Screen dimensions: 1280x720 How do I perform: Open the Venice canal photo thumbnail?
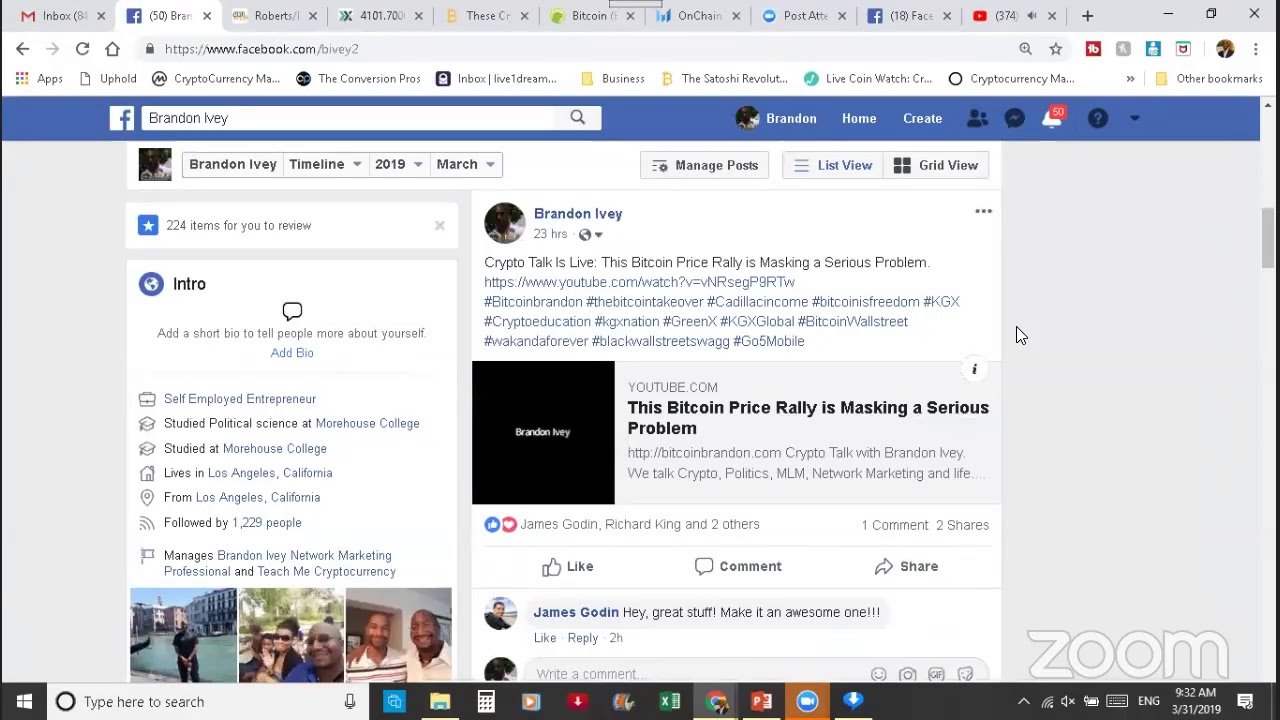pos(183,636)
